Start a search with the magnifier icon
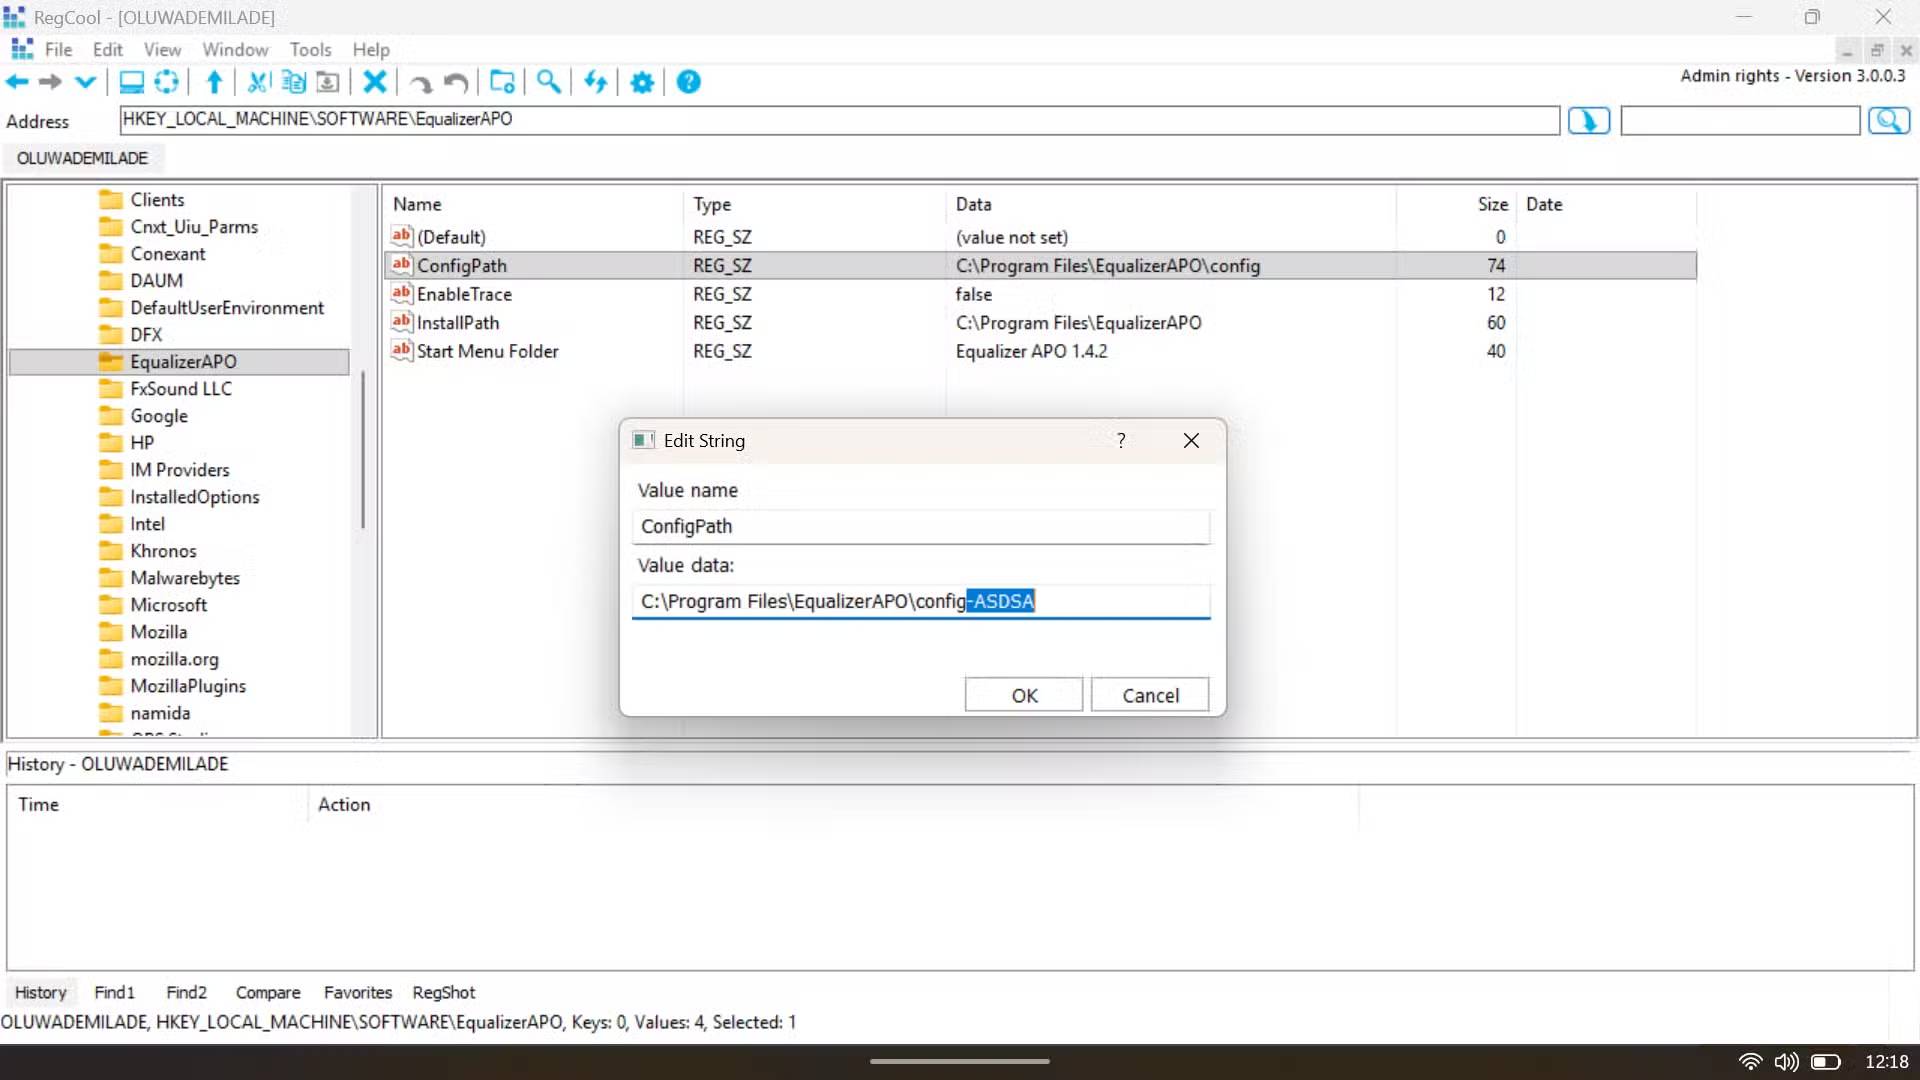Screen dimensions: 1920x1080 click(547, 82)
